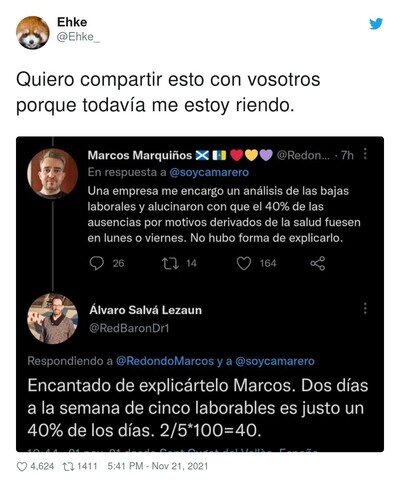Click the reply bubble icon with 26

[97, 263]
